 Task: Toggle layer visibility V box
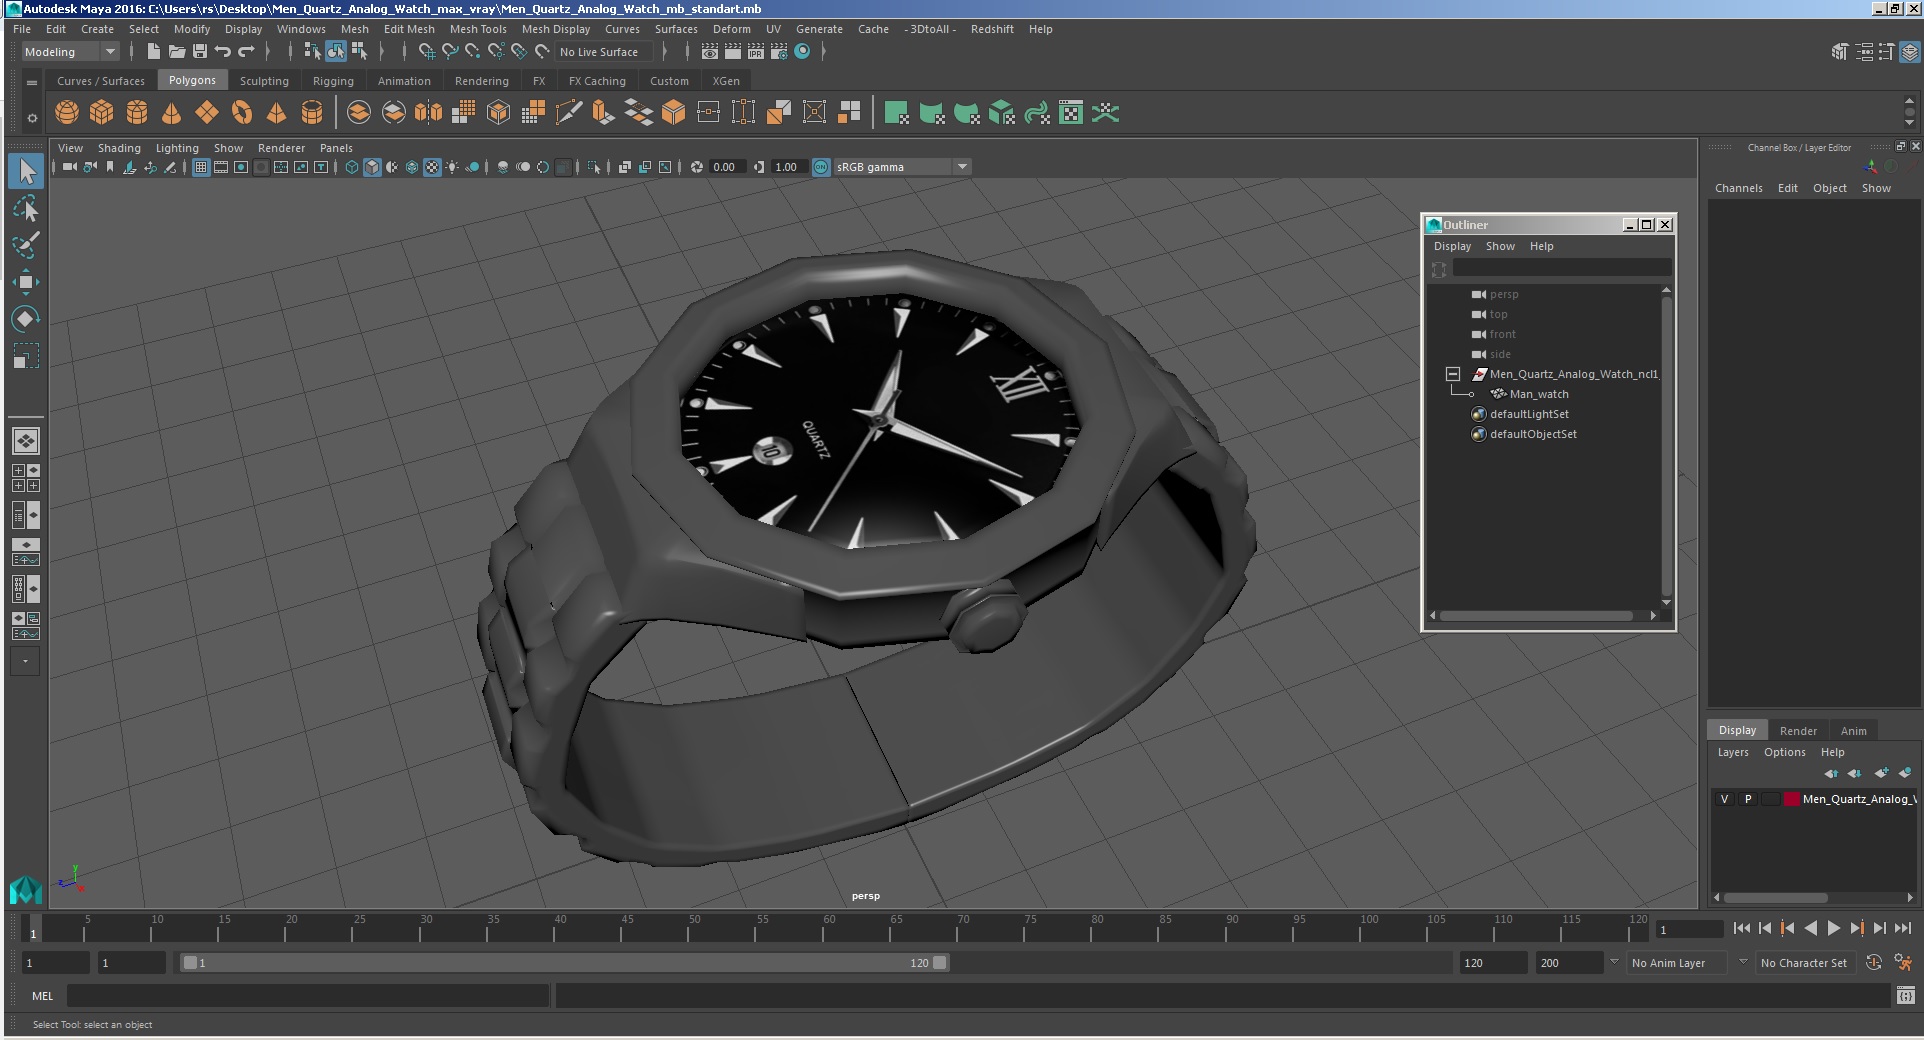pyautogui.click(x=1724, y=799)
